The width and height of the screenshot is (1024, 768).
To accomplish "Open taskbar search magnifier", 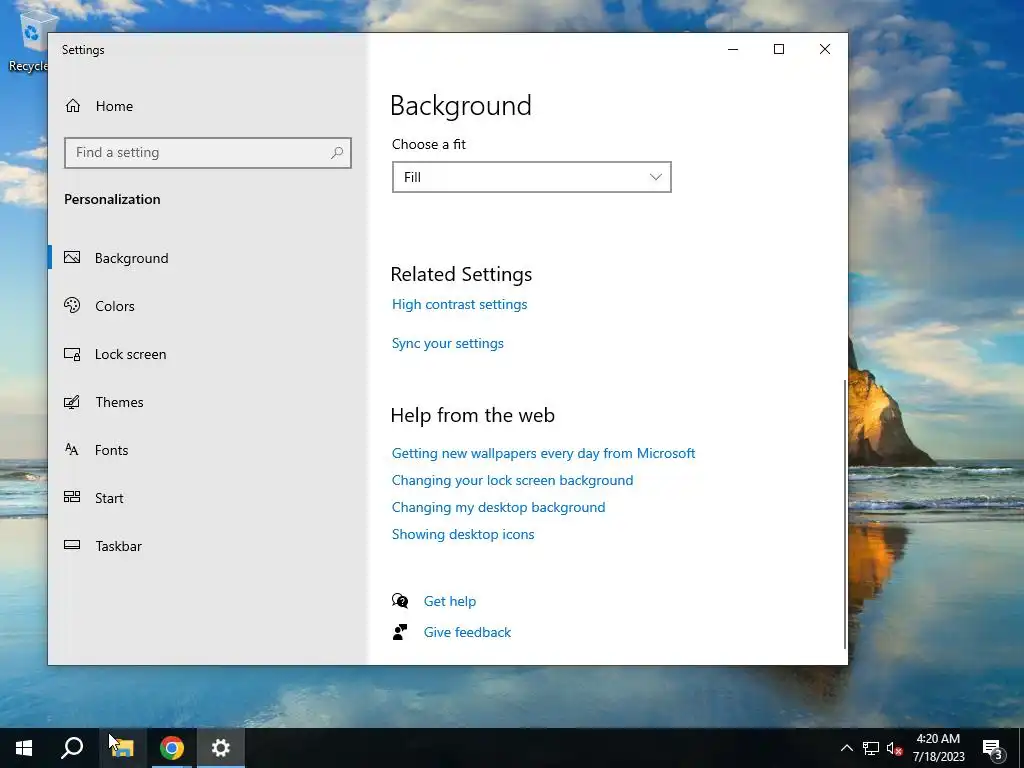I will coord(72,748).
